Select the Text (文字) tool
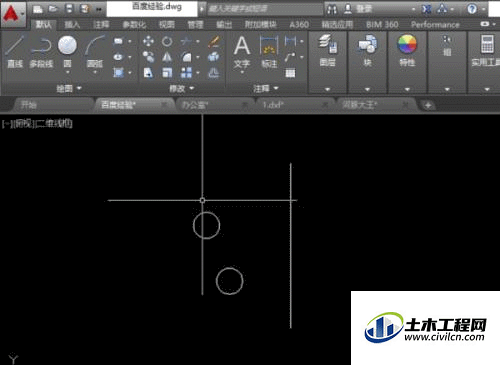Screen dimensions: 500x365 [x=242, y=52]
